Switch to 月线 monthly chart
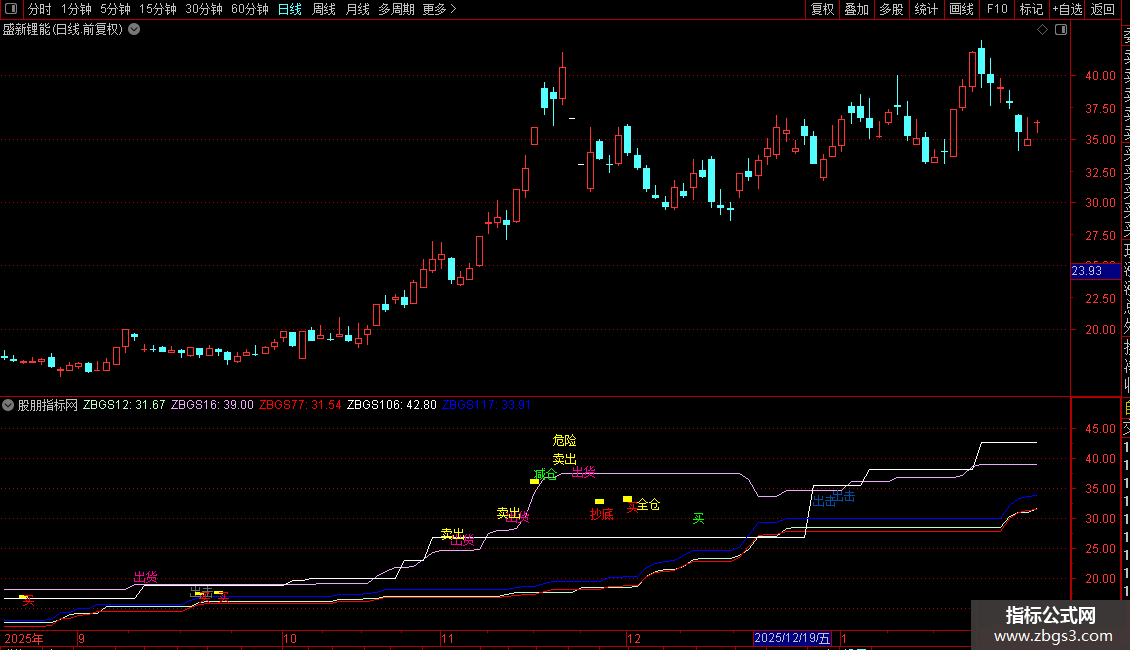Image resolution: width=1130 pixels, height=650 pixels. coord(357,9)
